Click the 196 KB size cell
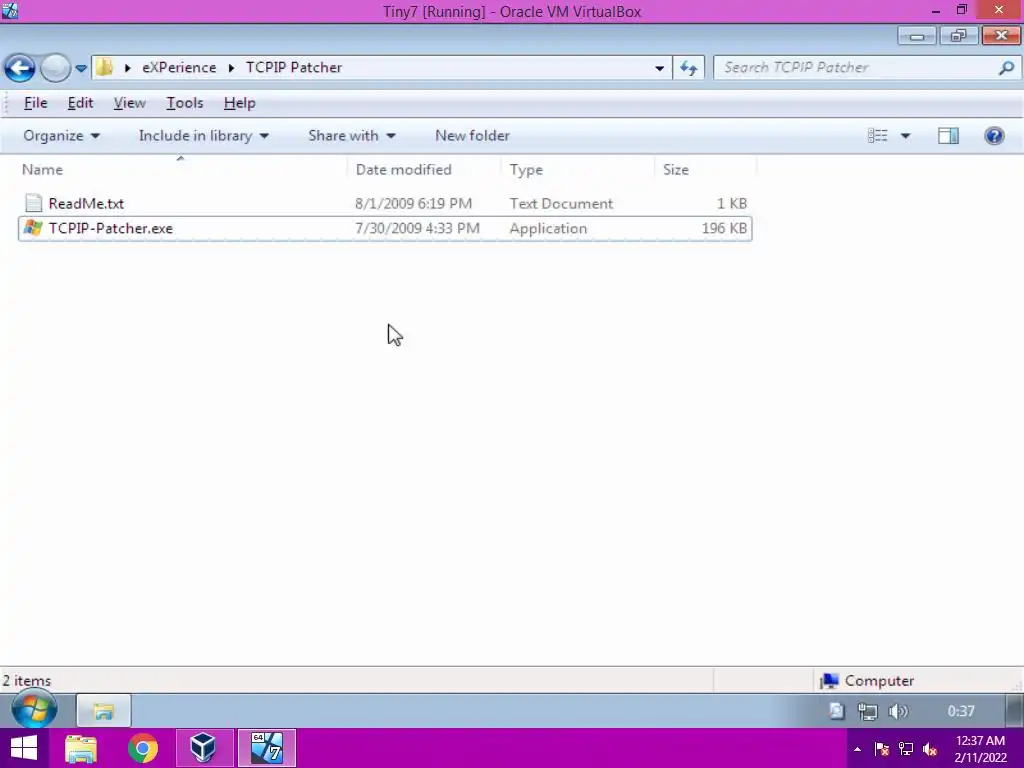This screenshot has width=1024, height=768. (724, 229)
